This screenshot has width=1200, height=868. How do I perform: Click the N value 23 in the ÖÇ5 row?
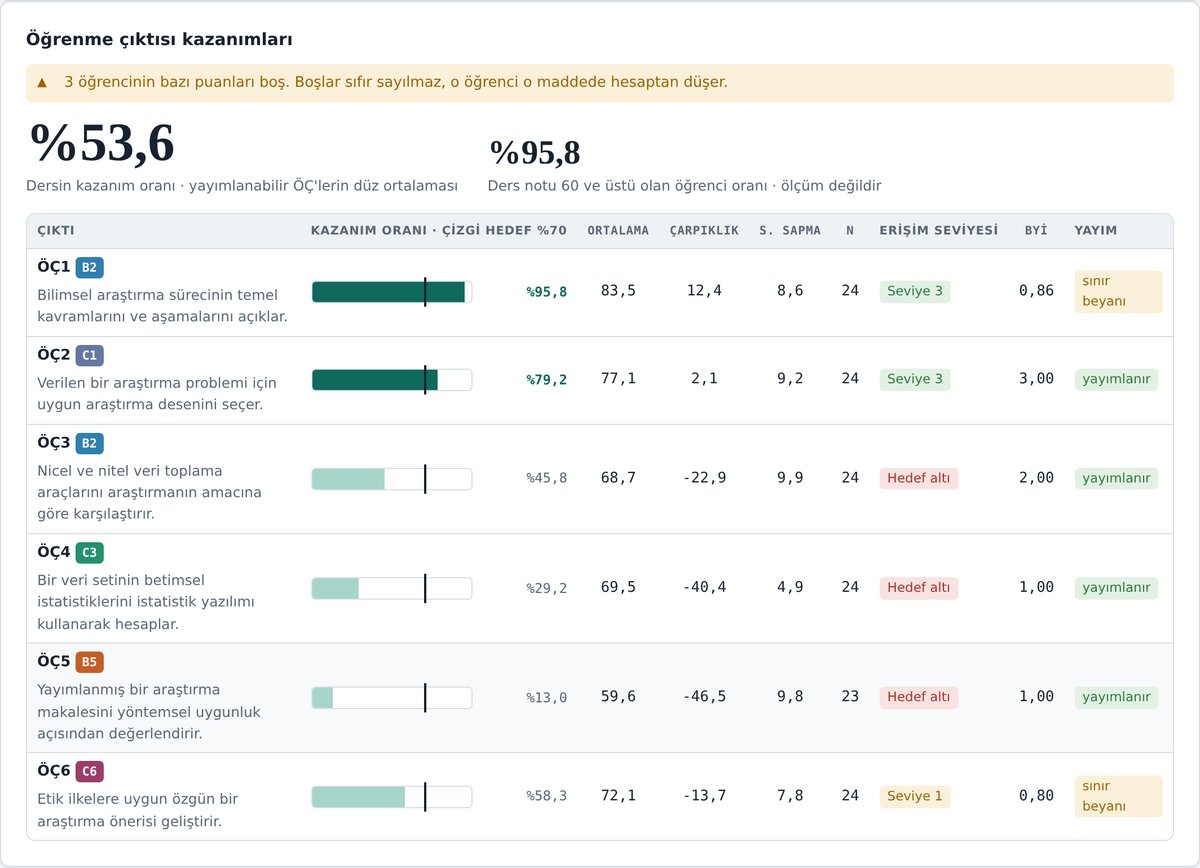[x=850, y=698]
